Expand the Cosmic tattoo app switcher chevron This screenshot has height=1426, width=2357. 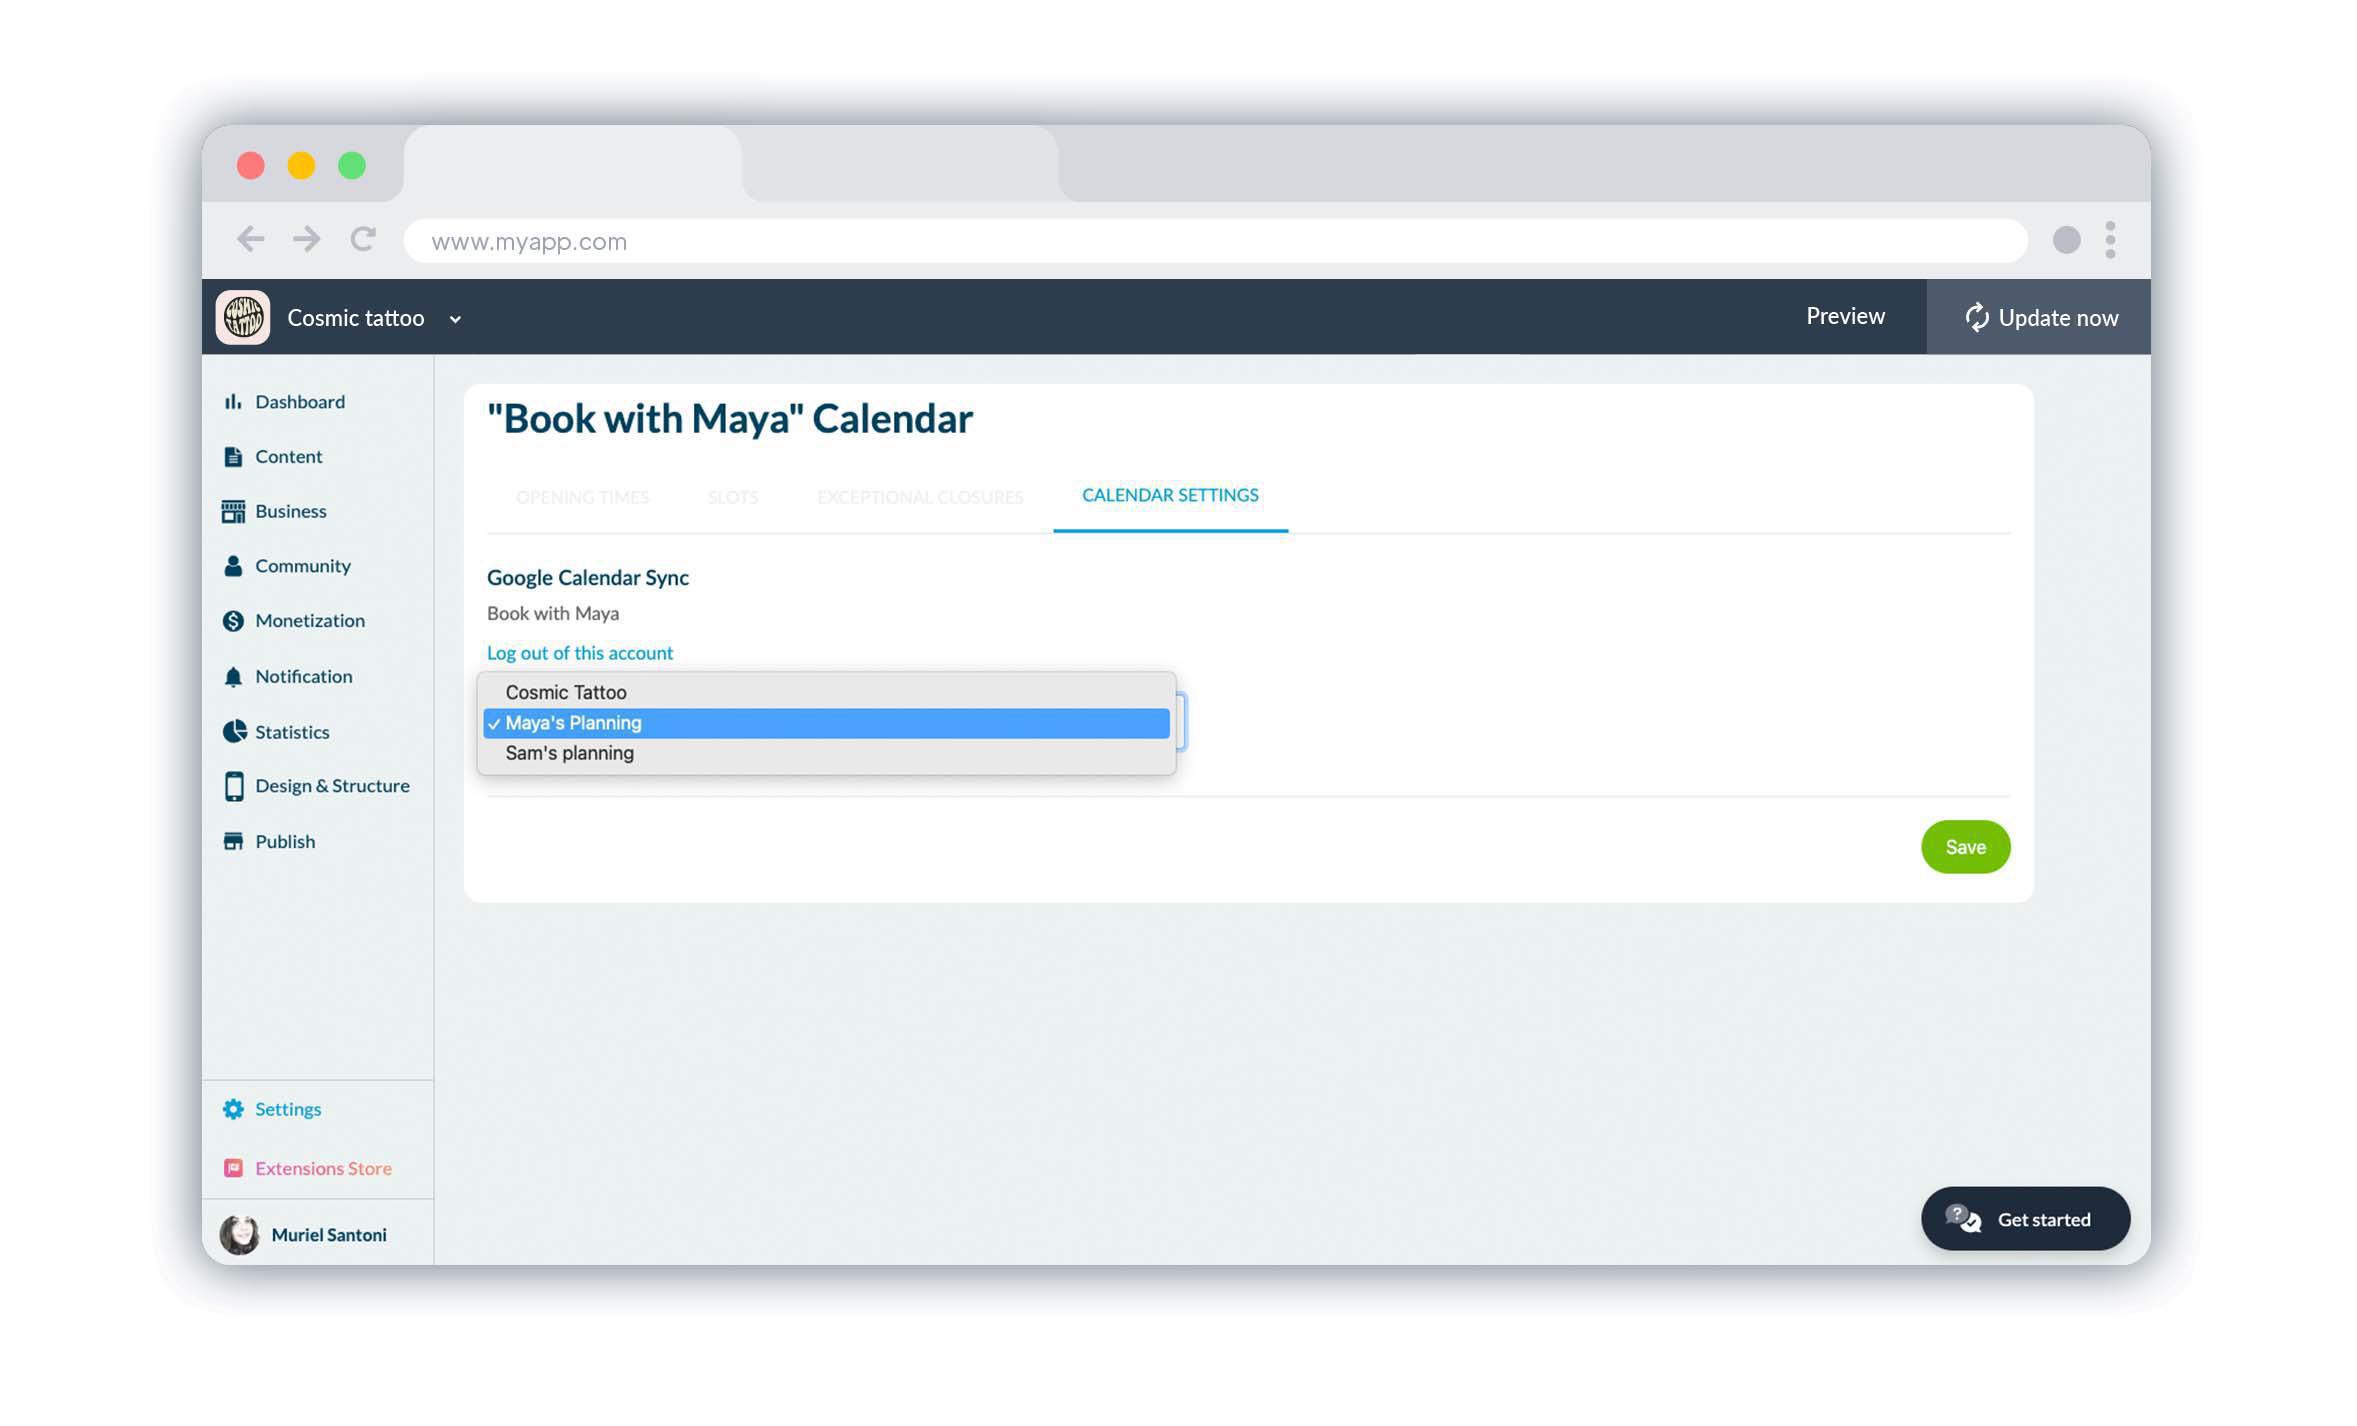tap(455, 319)
